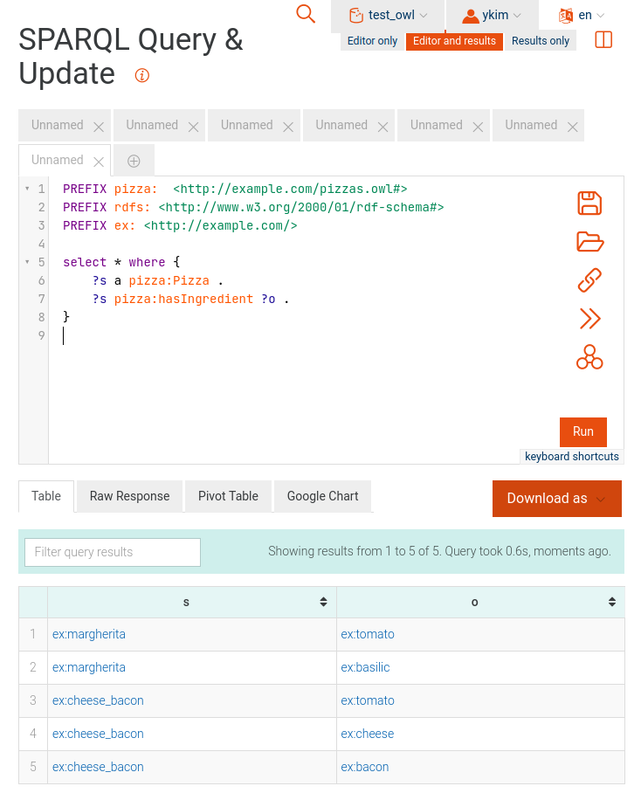
Task: Open saved queries folder icon
Action: click(590, 241)
